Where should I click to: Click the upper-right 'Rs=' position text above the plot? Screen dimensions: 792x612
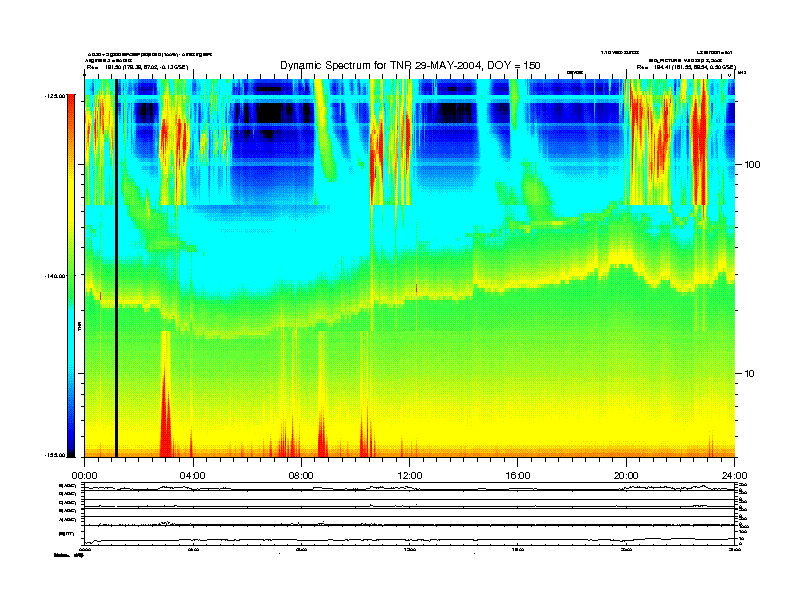(x=686, y=67)
